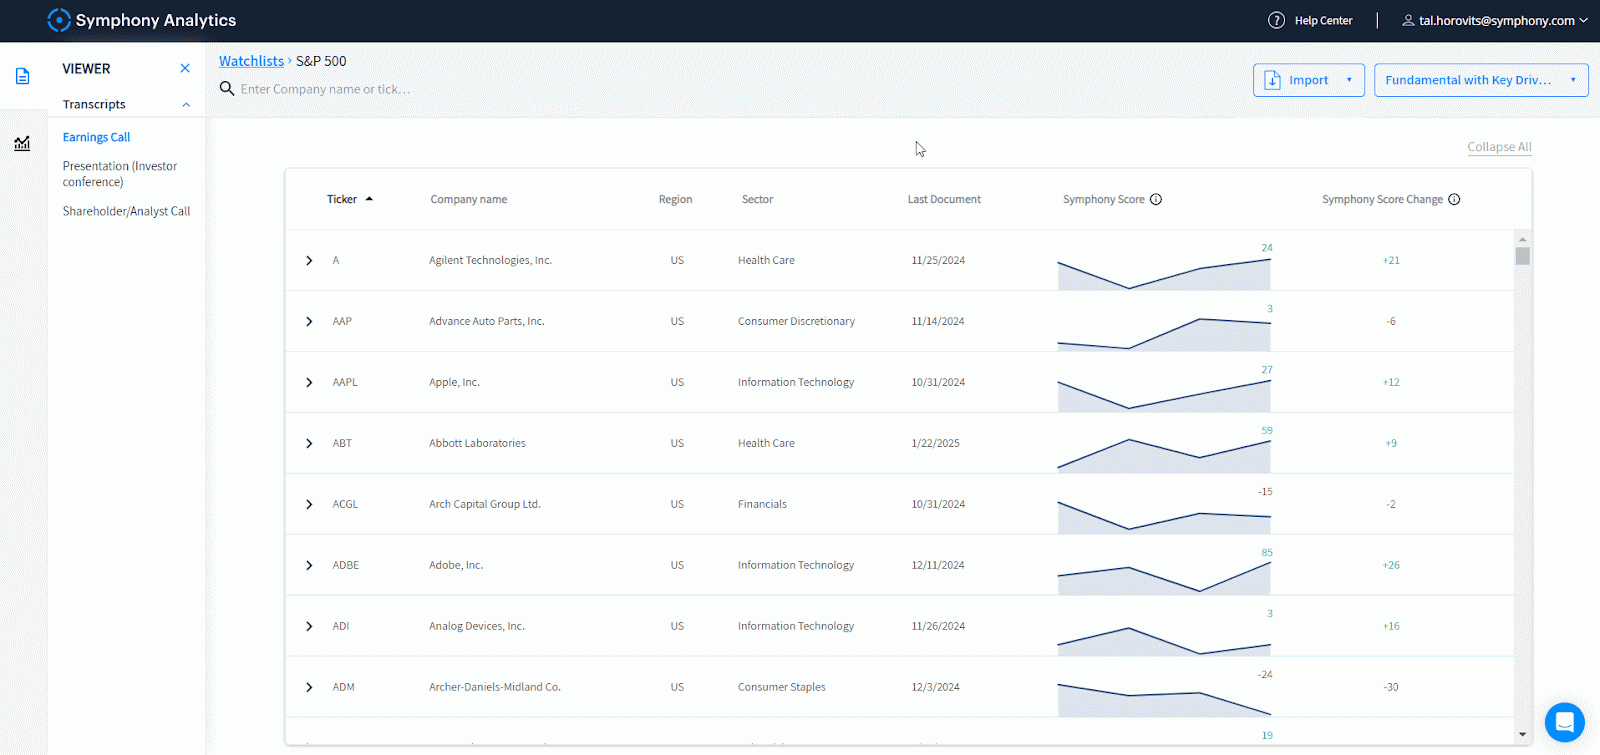Click the -30 score change value
This screenshot has width=1600, height=755.
tap(1391, 687)
